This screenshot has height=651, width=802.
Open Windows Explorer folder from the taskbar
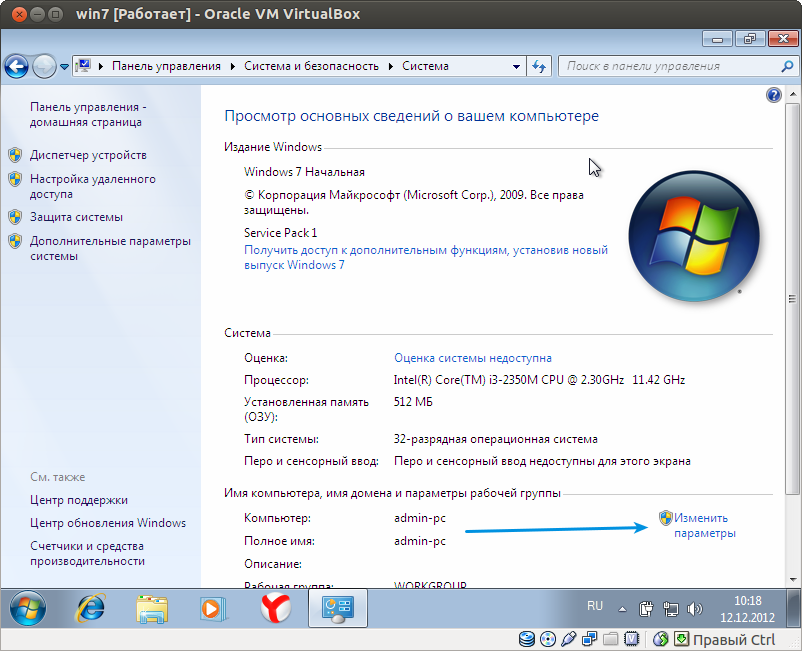coord(152,609)
